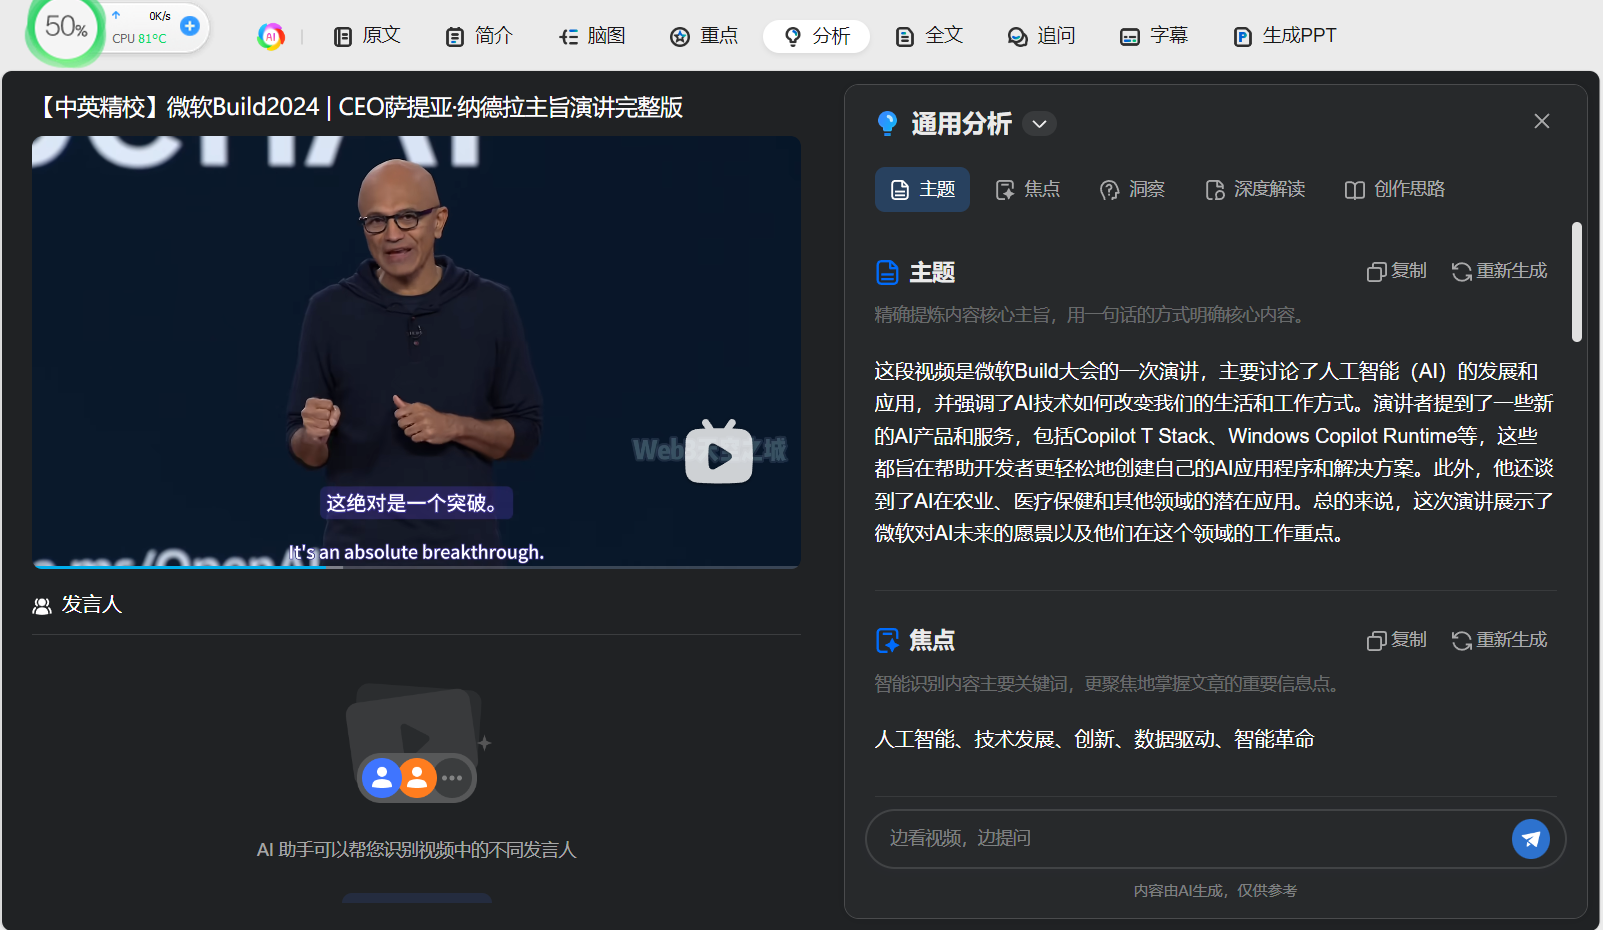Click the 内容由AI生成，仅供参考 notice
The height and width of the screenshot is (930, 1603).
point(1215,890)
